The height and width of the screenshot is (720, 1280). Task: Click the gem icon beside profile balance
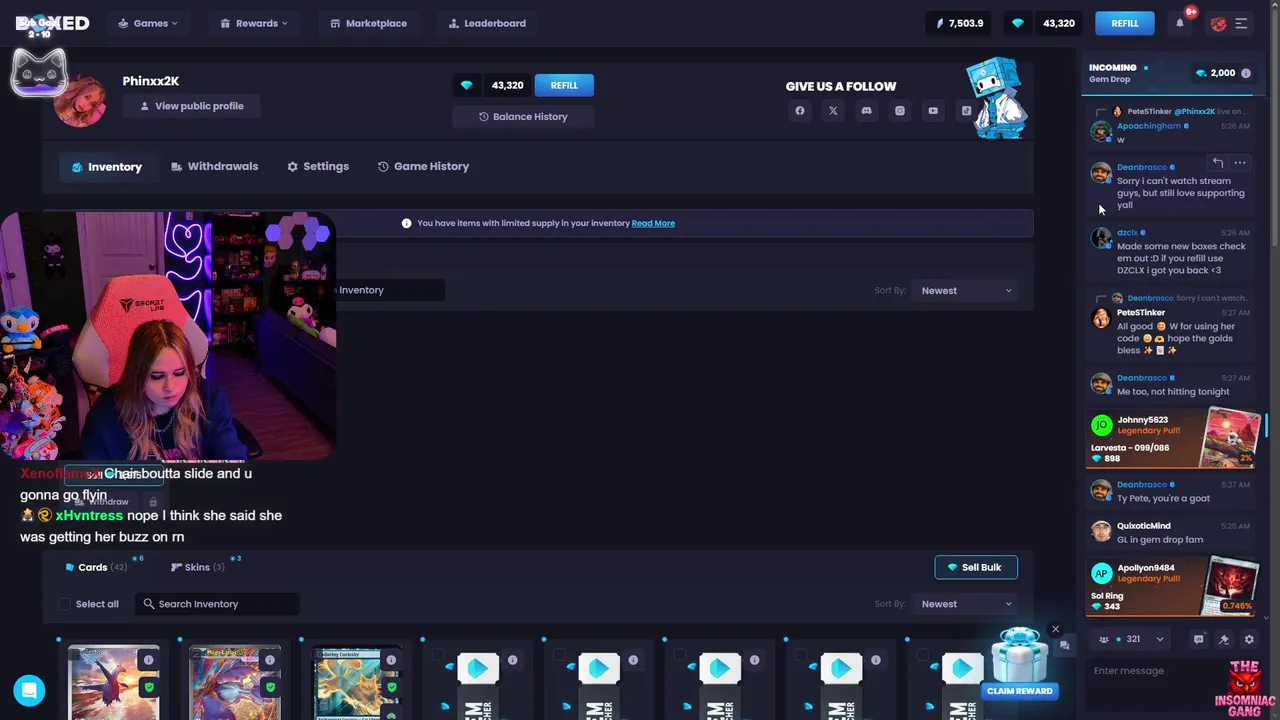466,85
